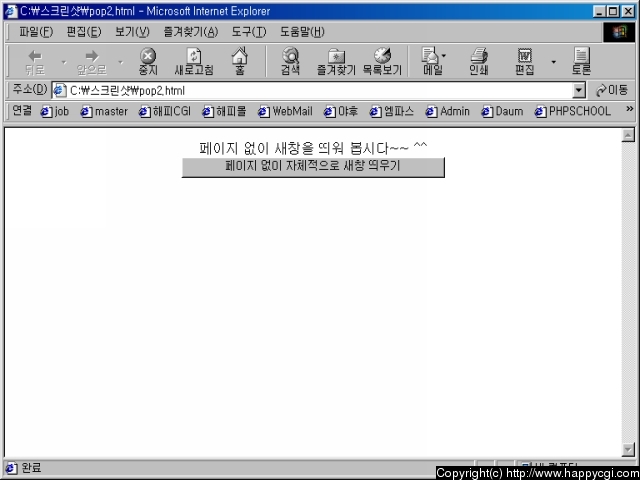Click the 주소(D) address label
The width and height of the screenshot is (640, 480).
(29, 89)
